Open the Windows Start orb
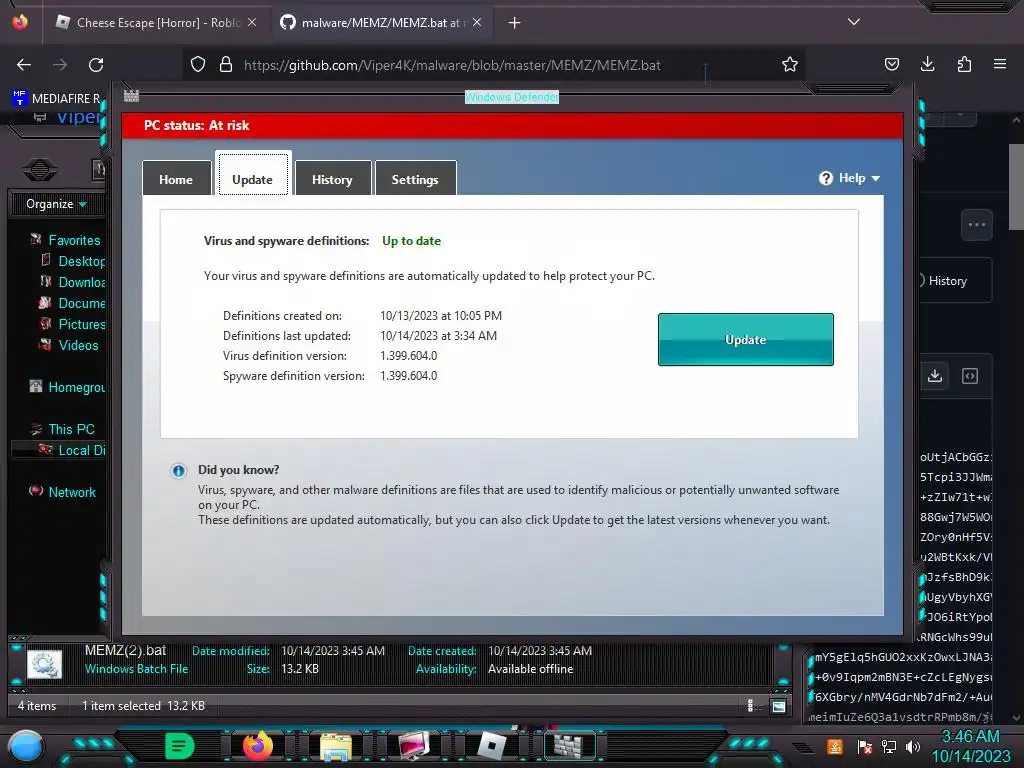 (x=26, y=747)
